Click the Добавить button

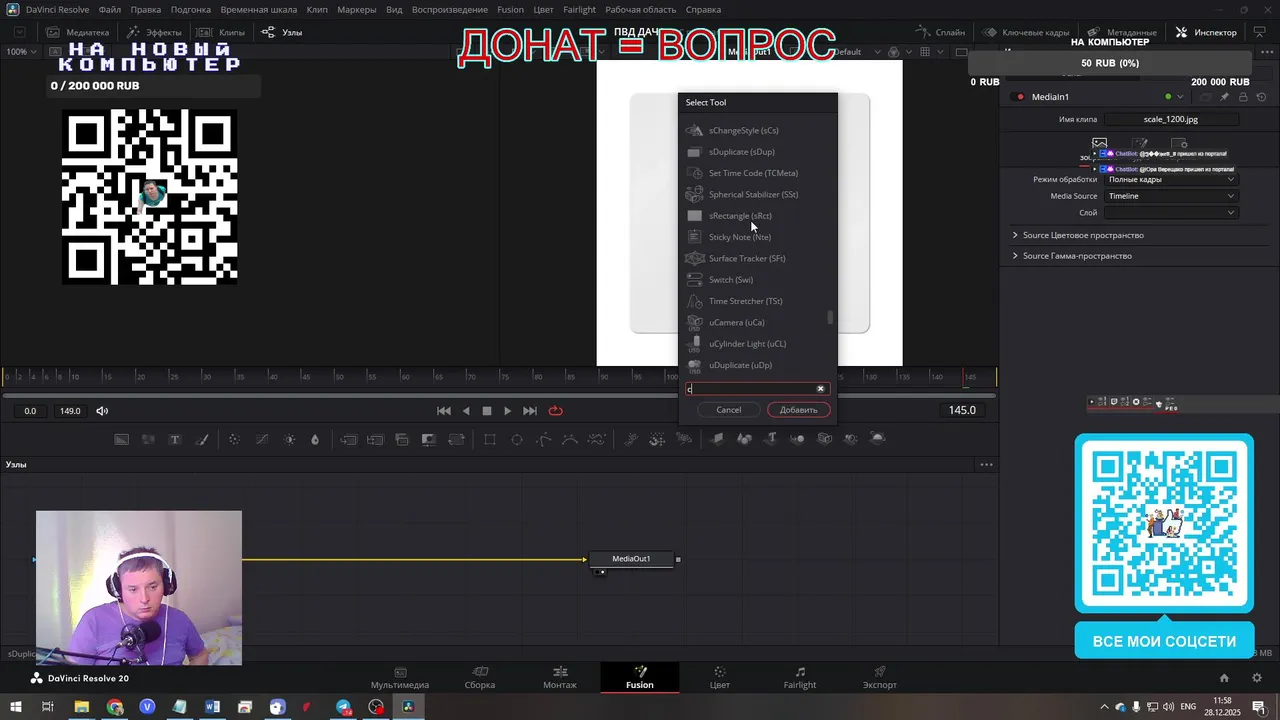798,410
